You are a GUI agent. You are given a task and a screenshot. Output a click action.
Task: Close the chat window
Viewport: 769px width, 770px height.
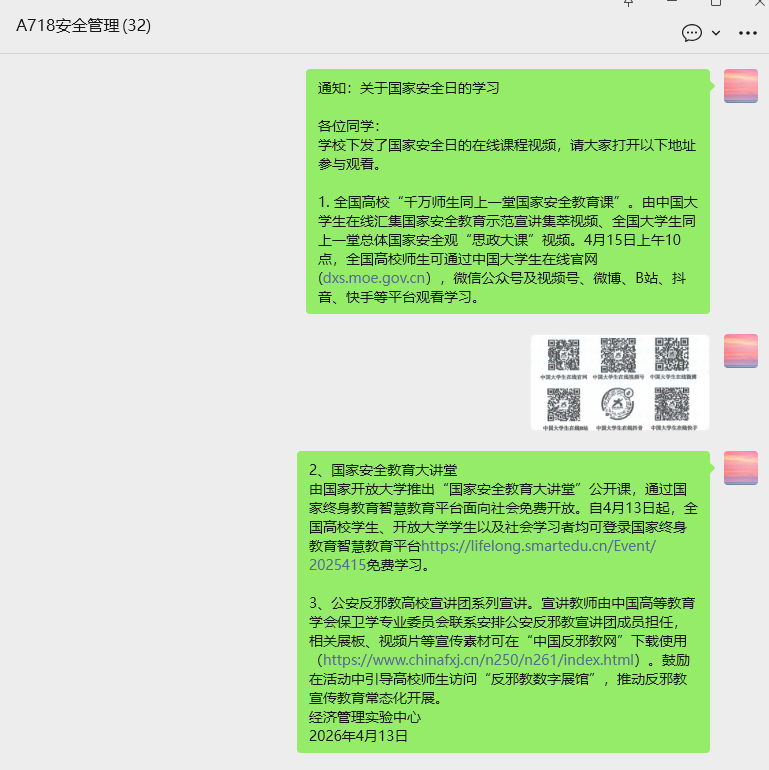coord(759,3)
